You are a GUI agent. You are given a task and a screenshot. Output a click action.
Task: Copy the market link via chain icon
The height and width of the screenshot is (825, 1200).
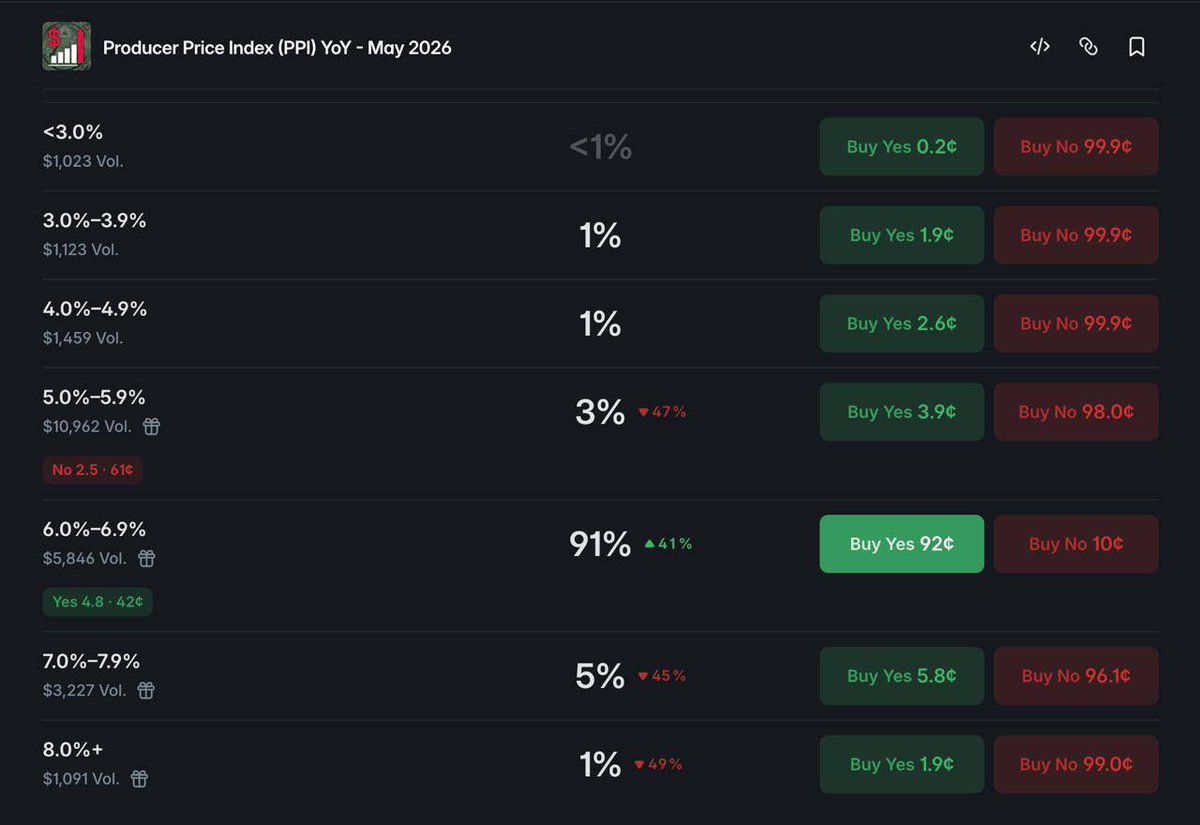[x=1088, y=47]
